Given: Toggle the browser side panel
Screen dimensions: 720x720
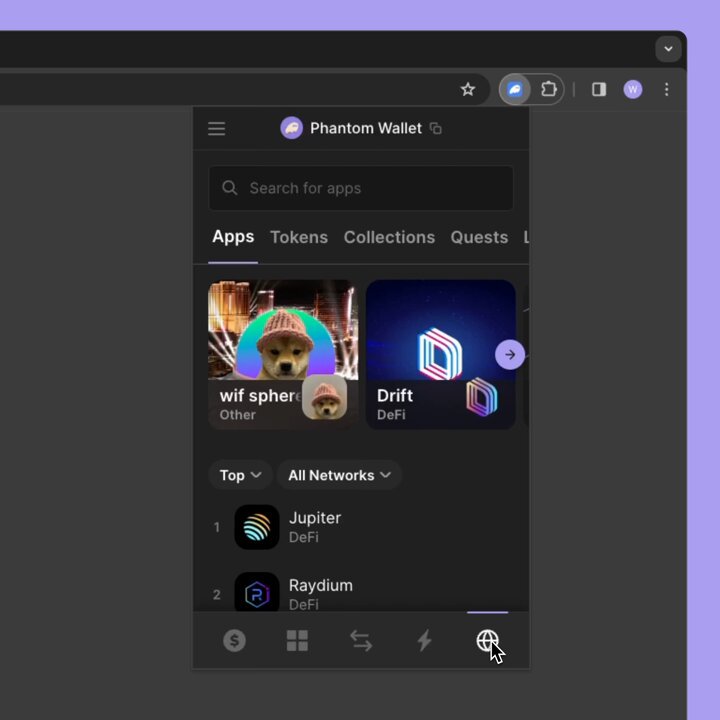Looking at the screenshot, I should point(599,89).
